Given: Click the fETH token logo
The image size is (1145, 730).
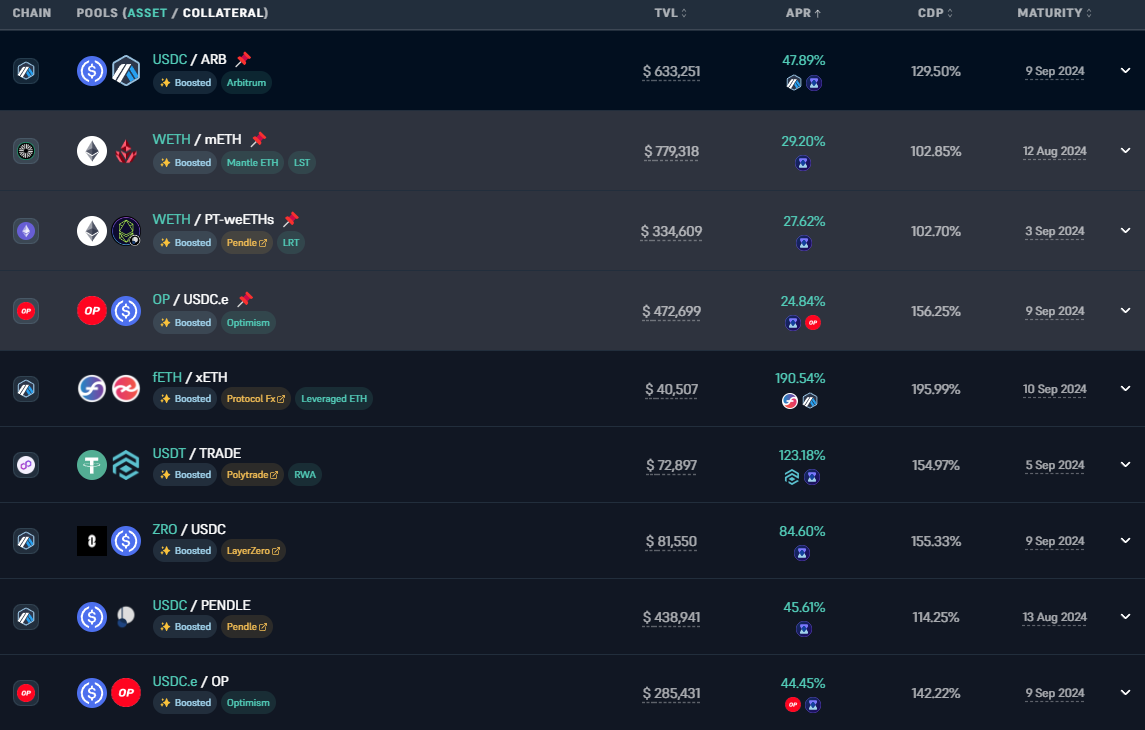Looking at the screenshot, I should pos(92,389).
